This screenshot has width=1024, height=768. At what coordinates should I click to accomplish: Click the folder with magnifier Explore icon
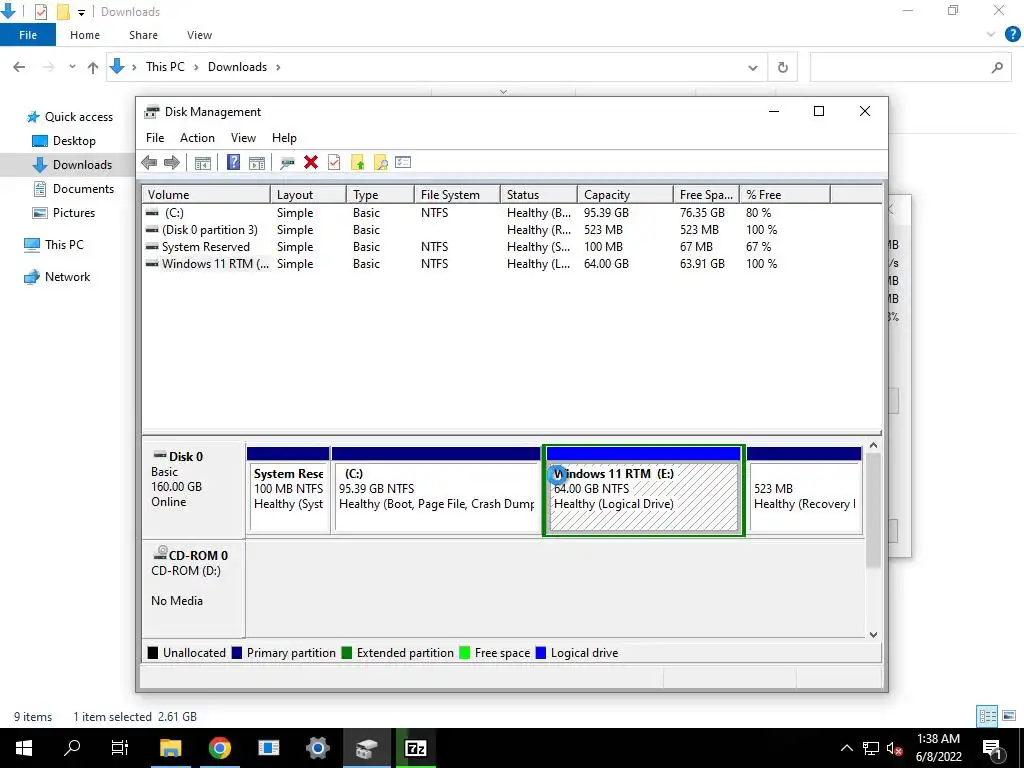pyautogui.click(x=380, y=163)
